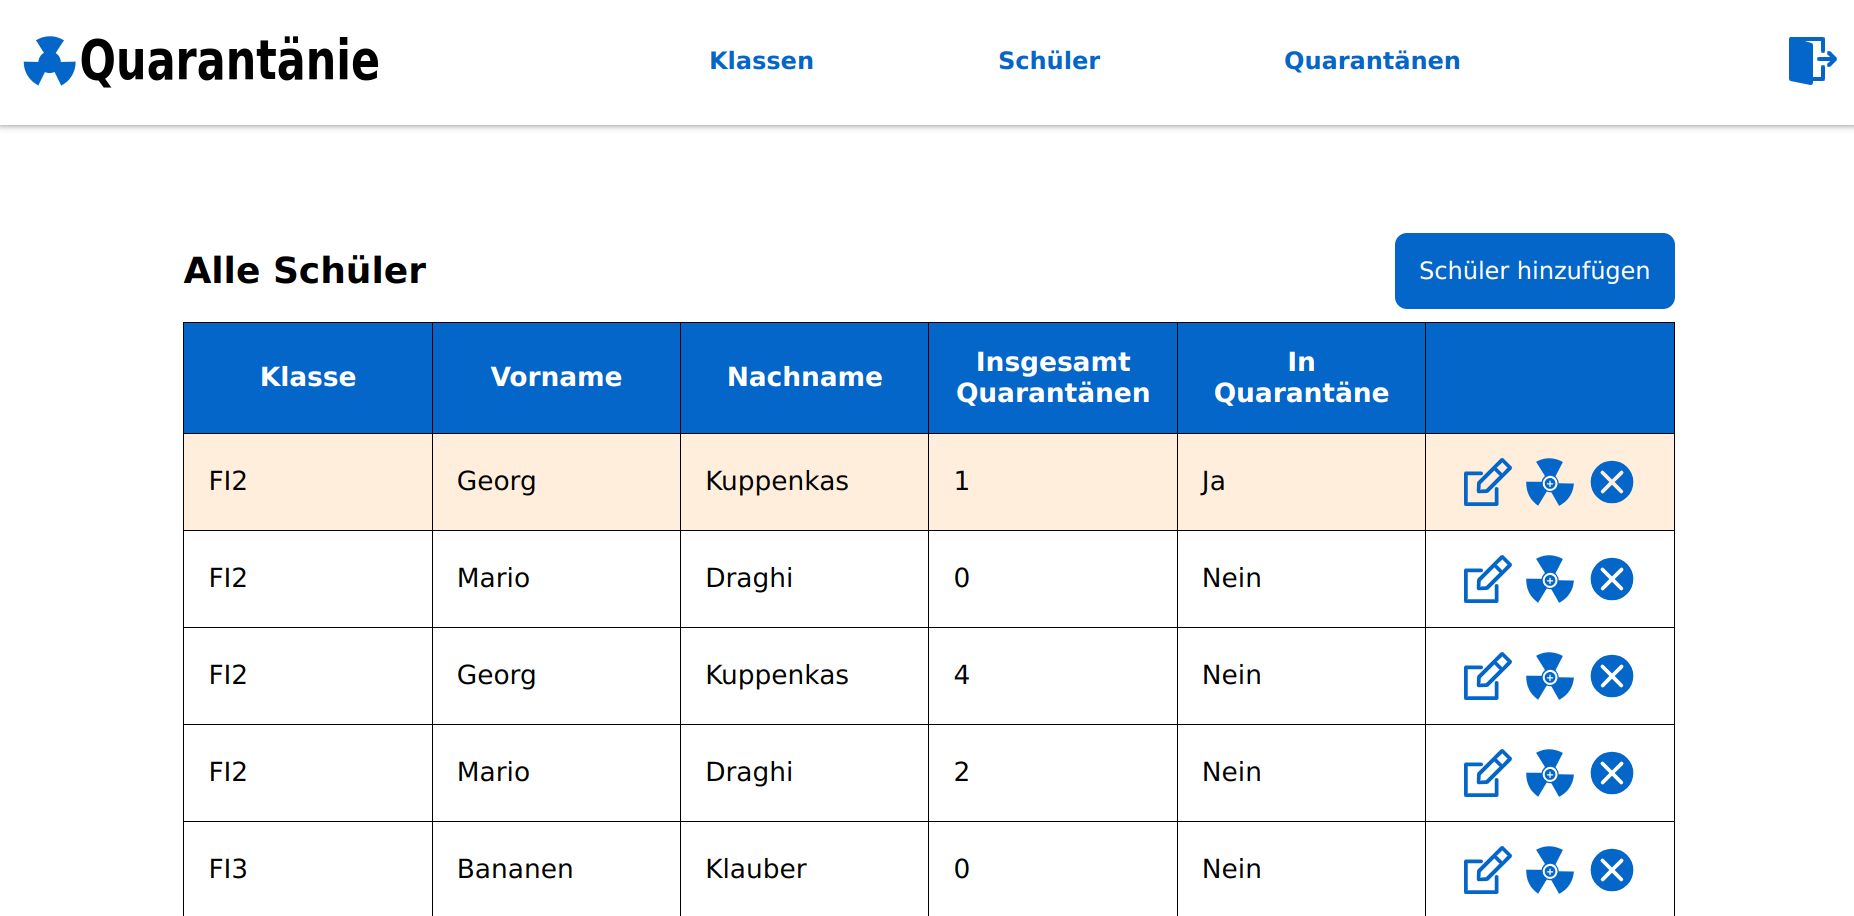The height and width of the screenshot is (916, 1854).
Task: Edit student Bananen Klauber
Action: (1487, 870)
